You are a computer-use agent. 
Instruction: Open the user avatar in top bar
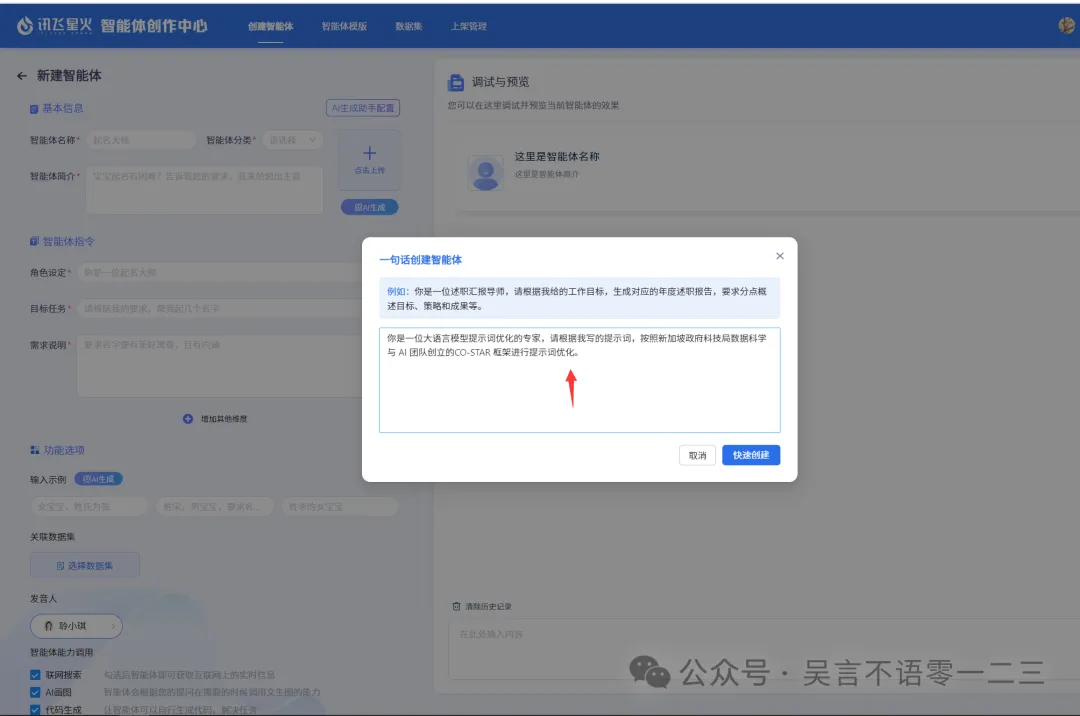1067,25
